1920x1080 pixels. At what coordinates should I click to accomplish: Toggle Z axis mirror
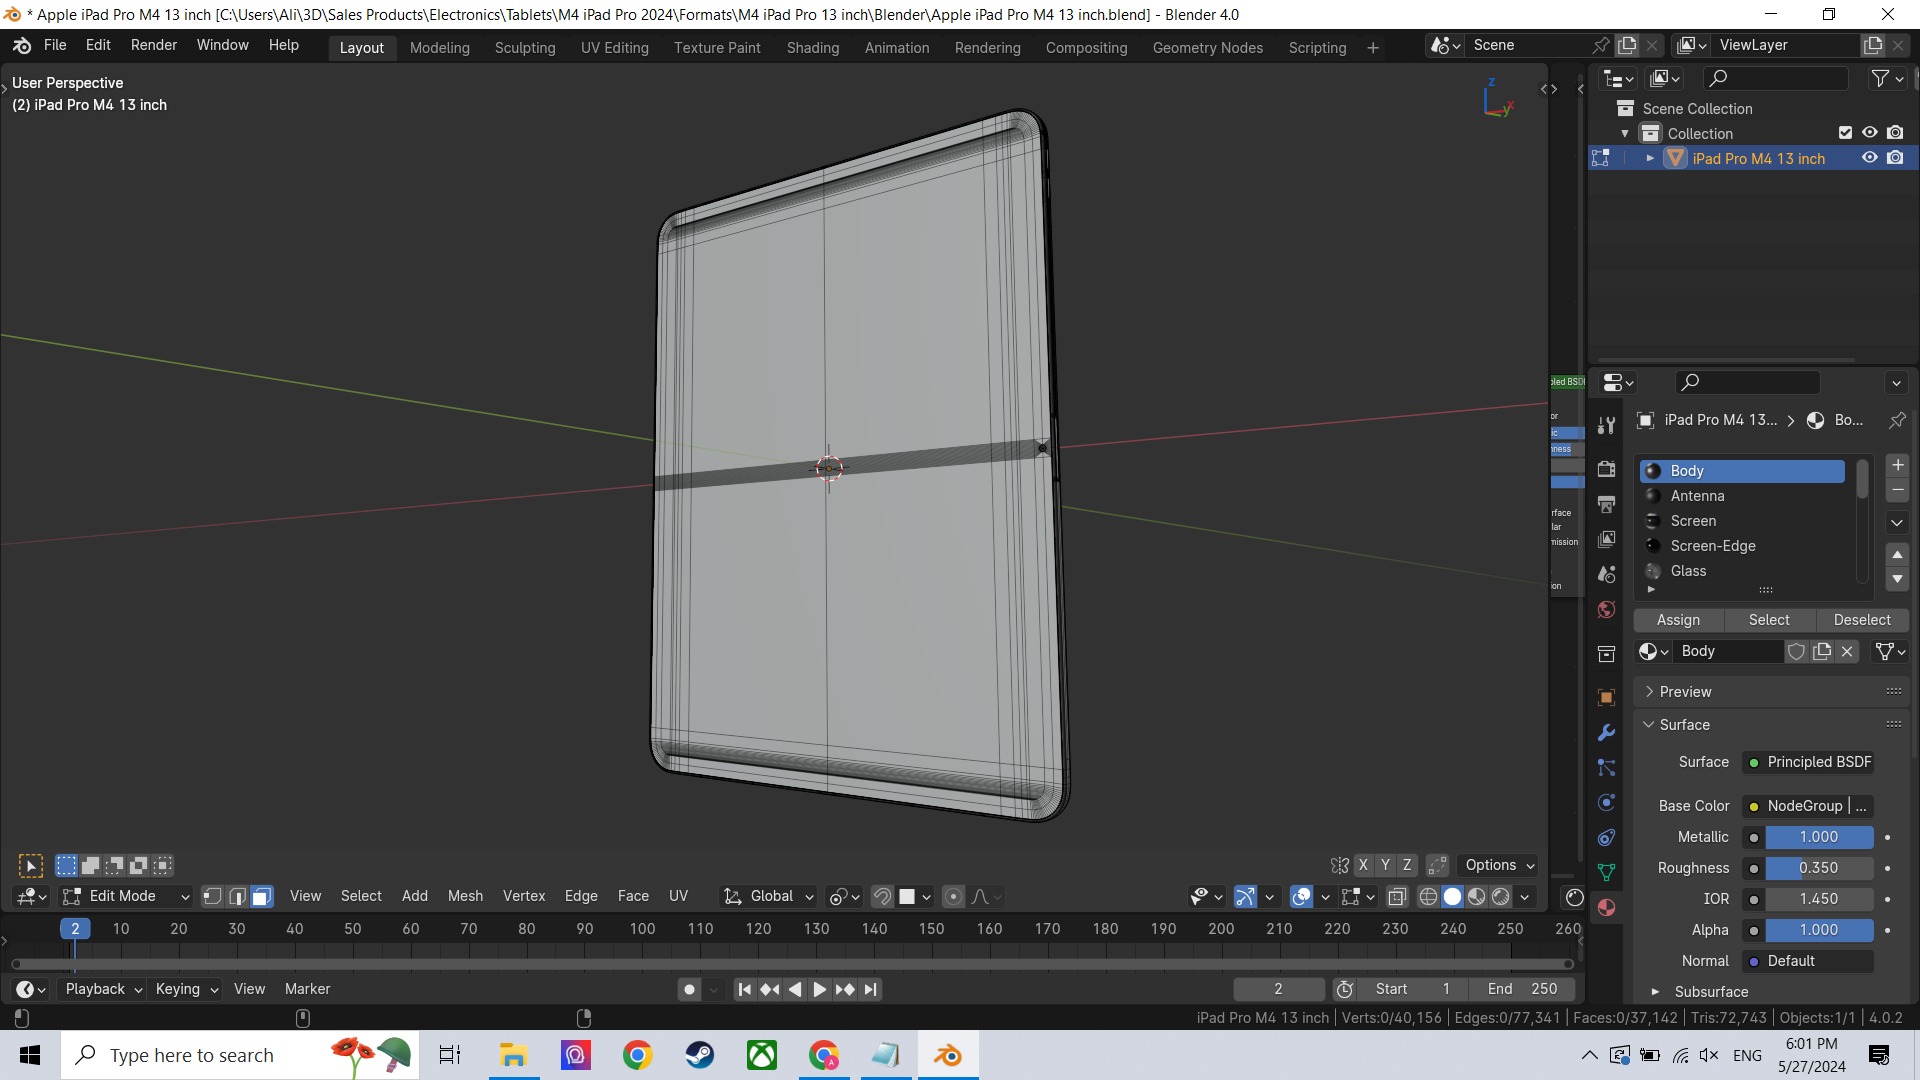tap(1407, 865)
